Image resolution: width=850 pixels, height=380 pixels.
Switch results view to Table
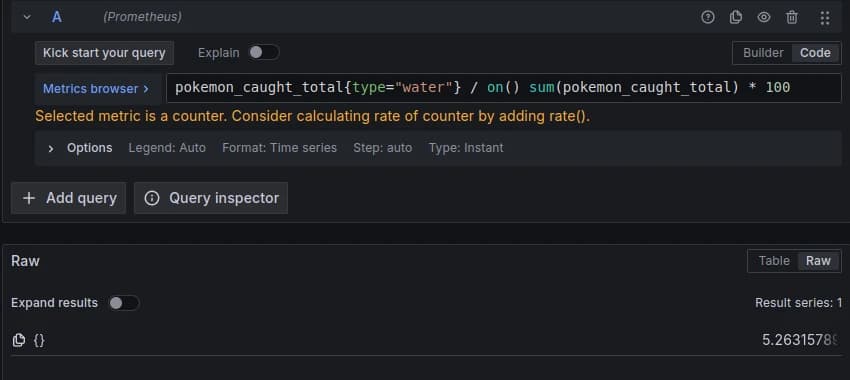pyautogui.click(x=774, y=261)
